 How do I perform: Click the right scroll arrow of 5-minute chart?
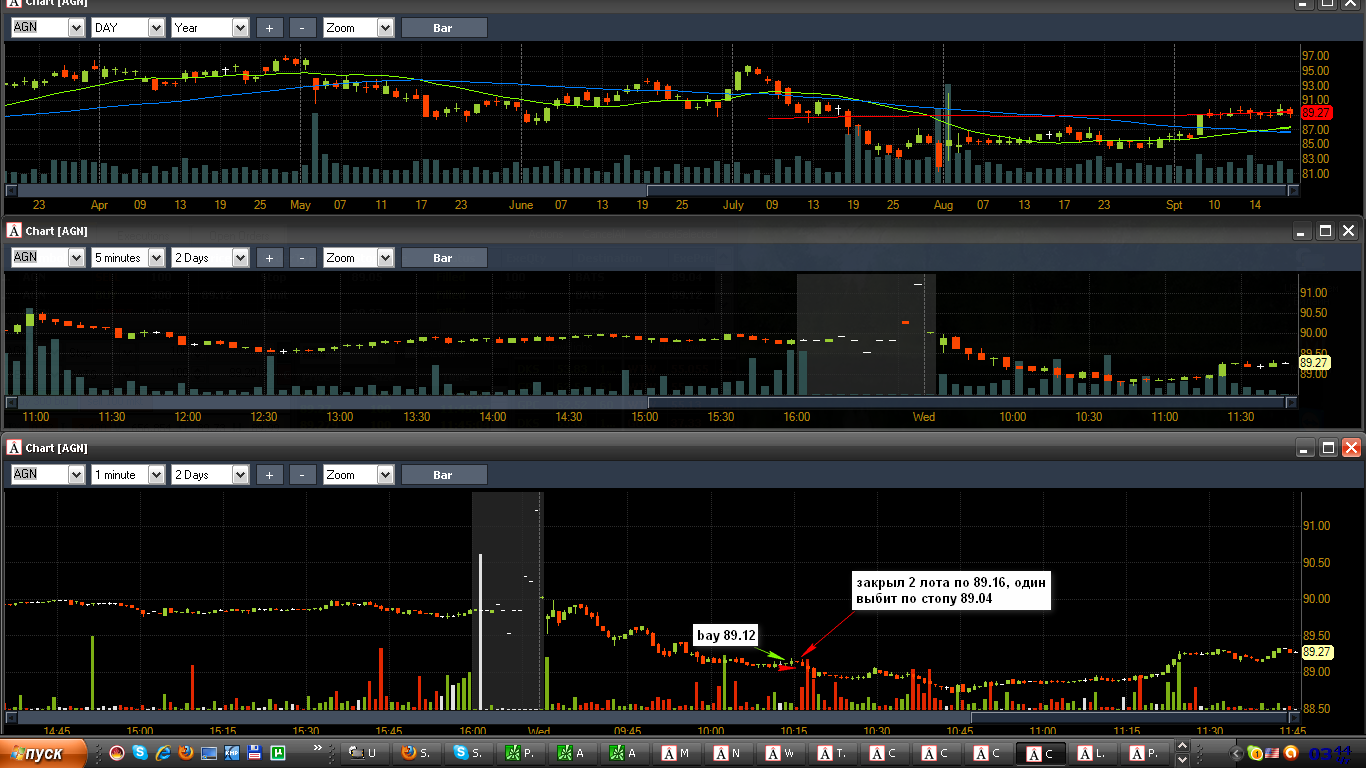pyautogui.click(x=1292, y=402)
